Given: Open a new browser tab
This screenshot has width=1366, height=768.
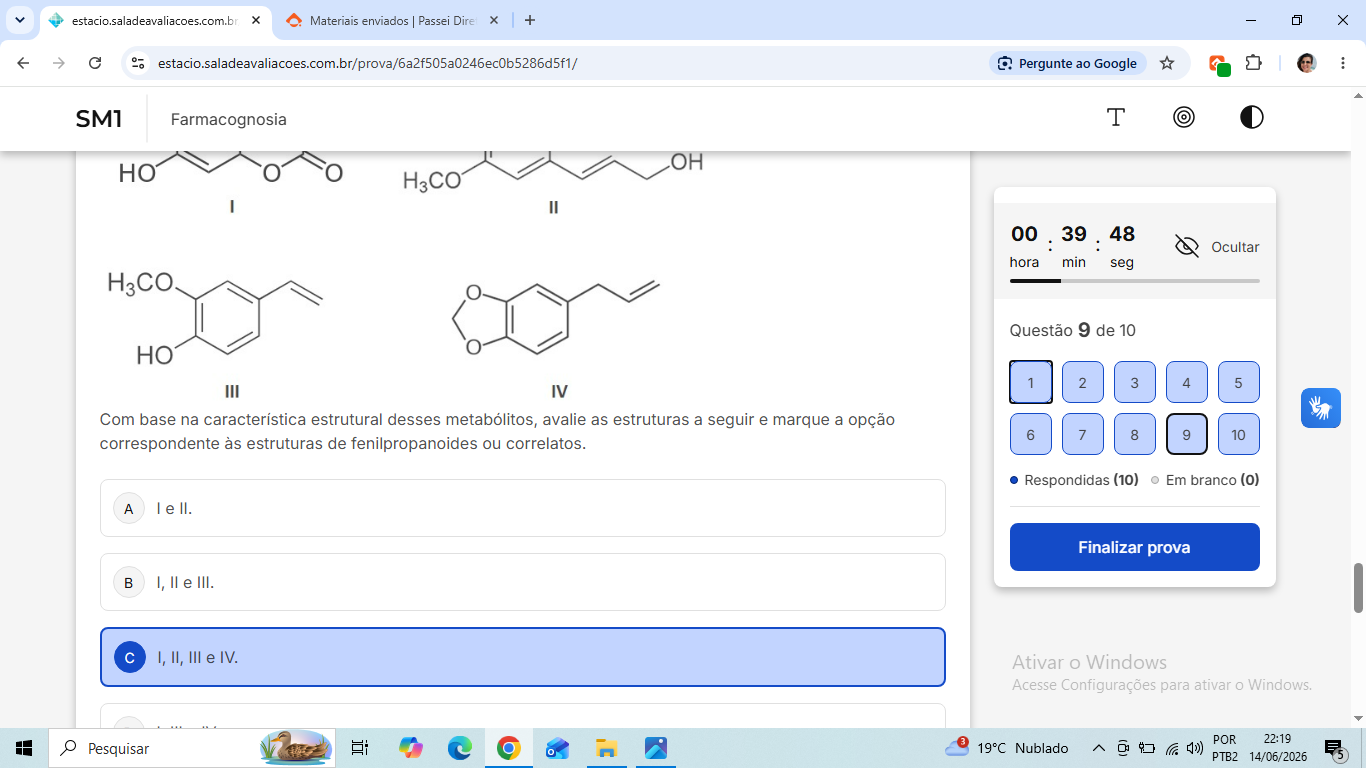Looking at the screenshot, I should tap(530, 20).
